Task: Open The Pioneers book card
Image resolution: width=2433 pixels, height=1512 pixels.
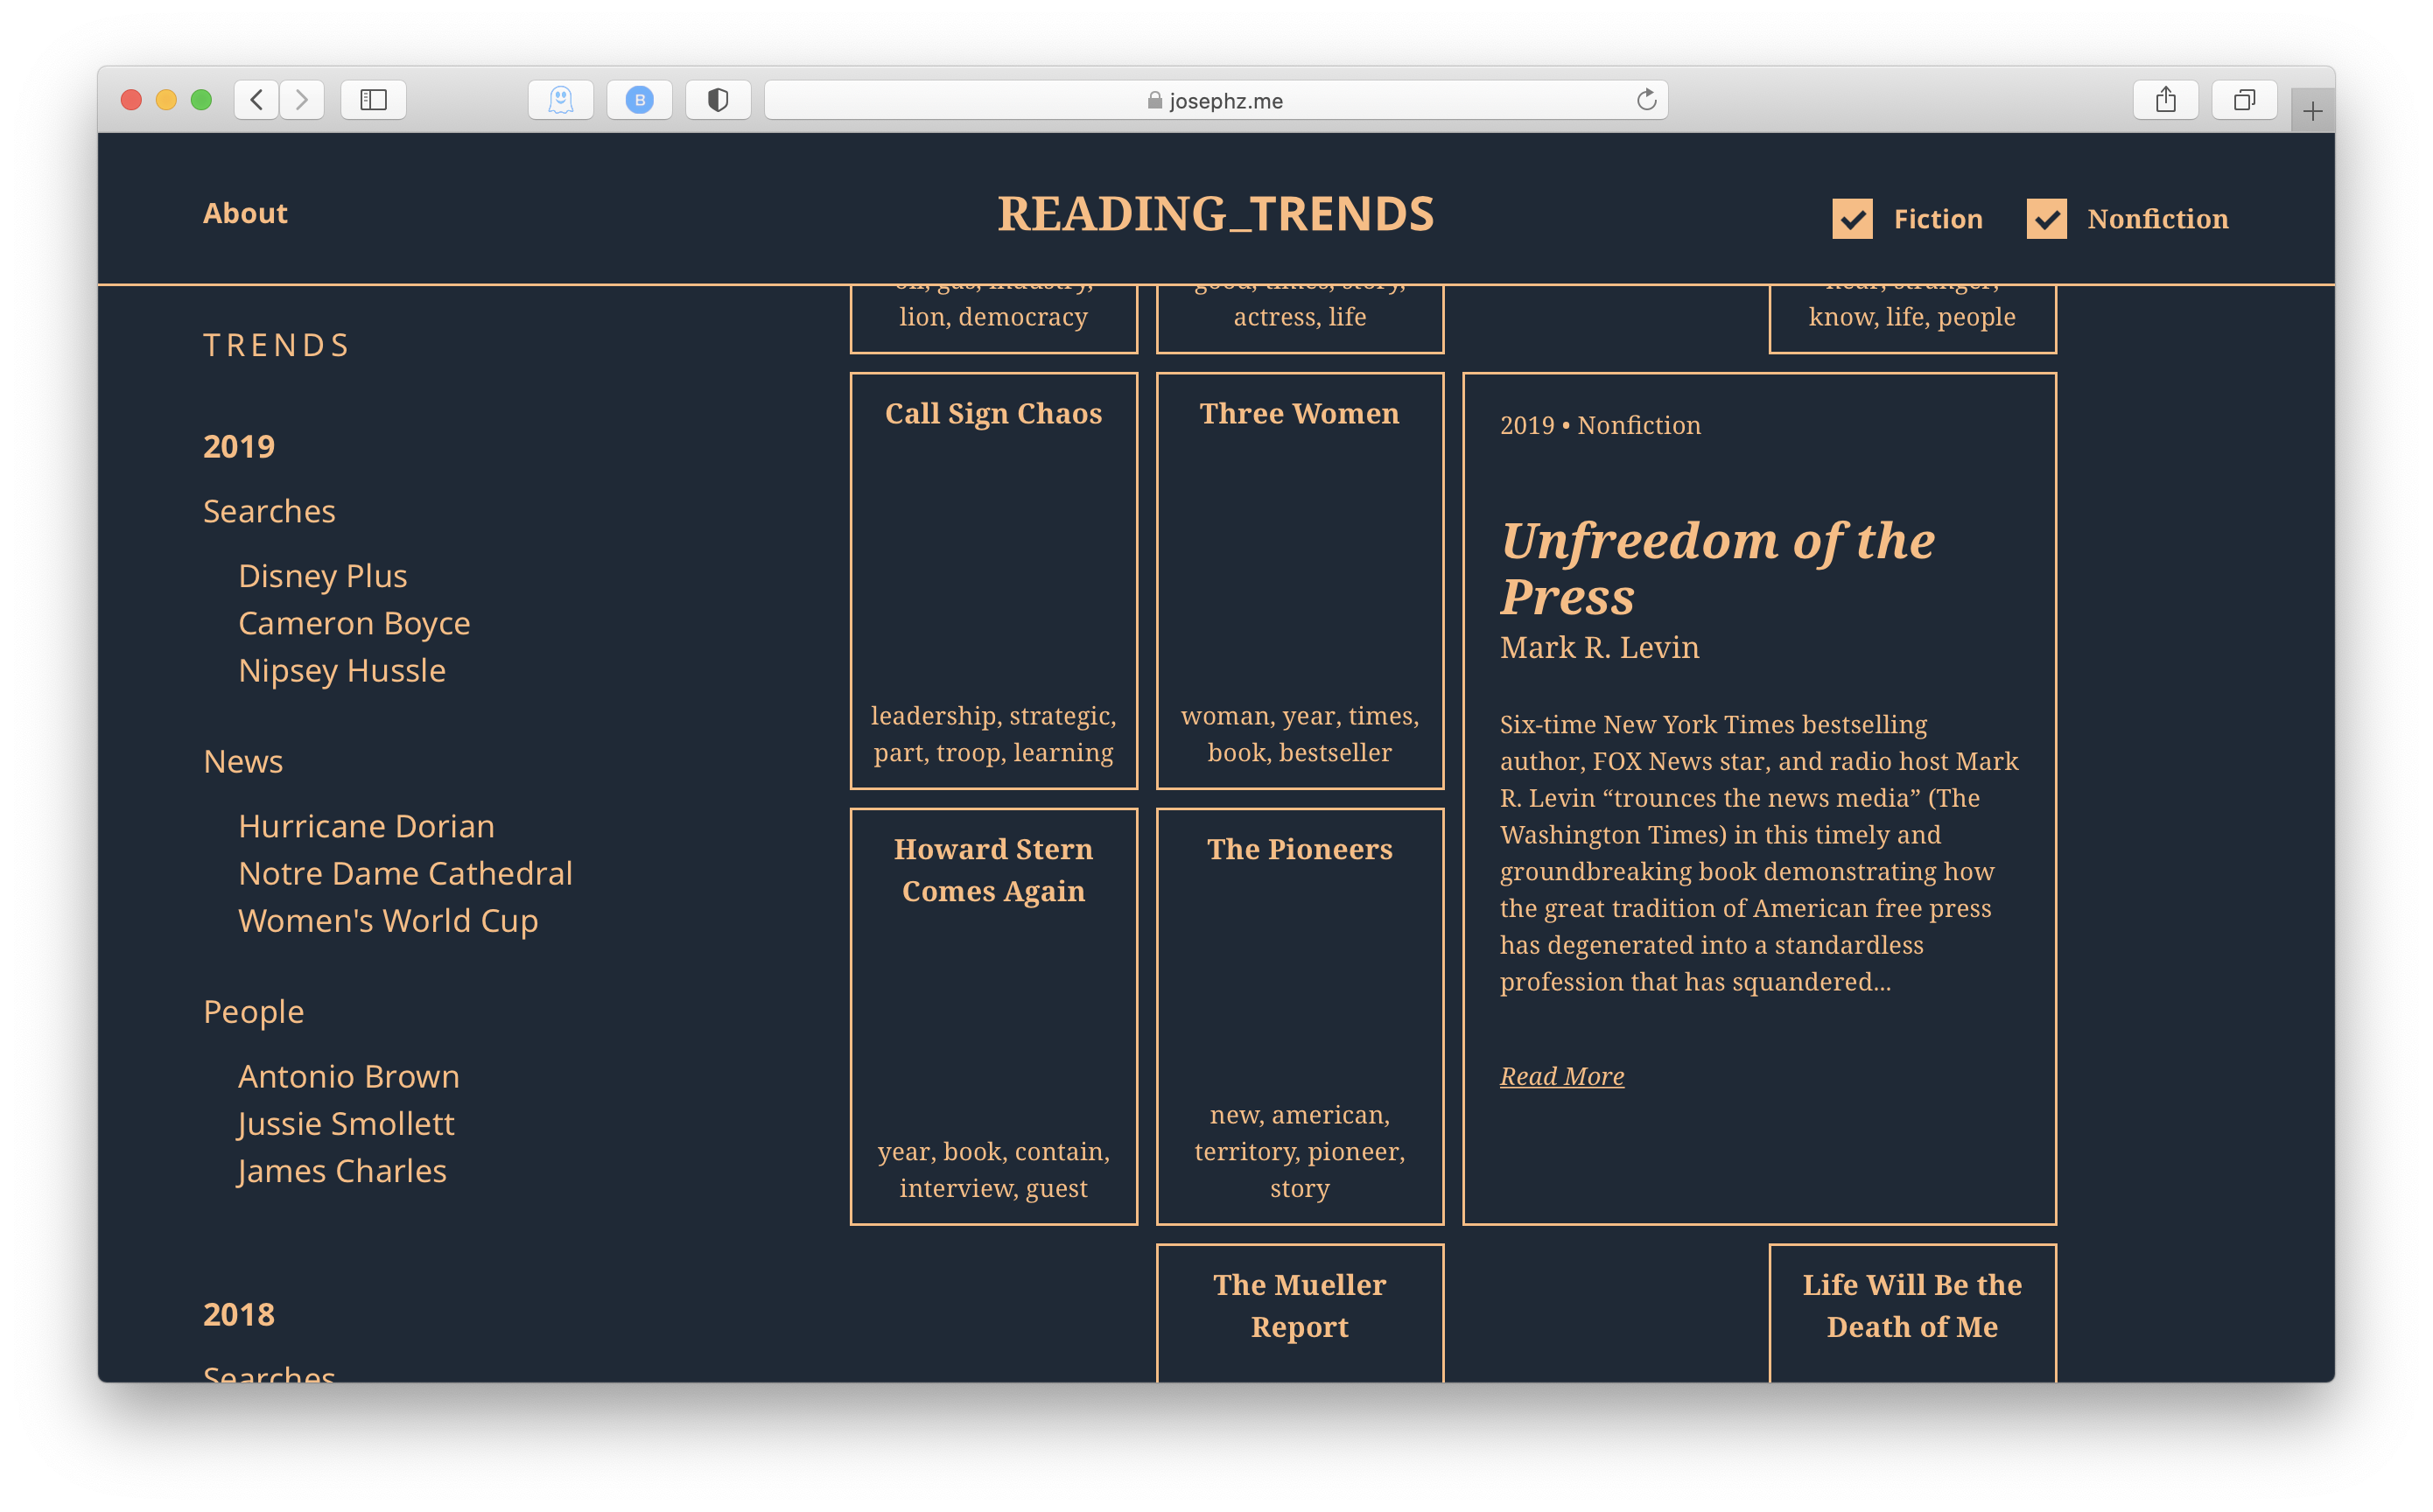Action: pos(1299,1015)
